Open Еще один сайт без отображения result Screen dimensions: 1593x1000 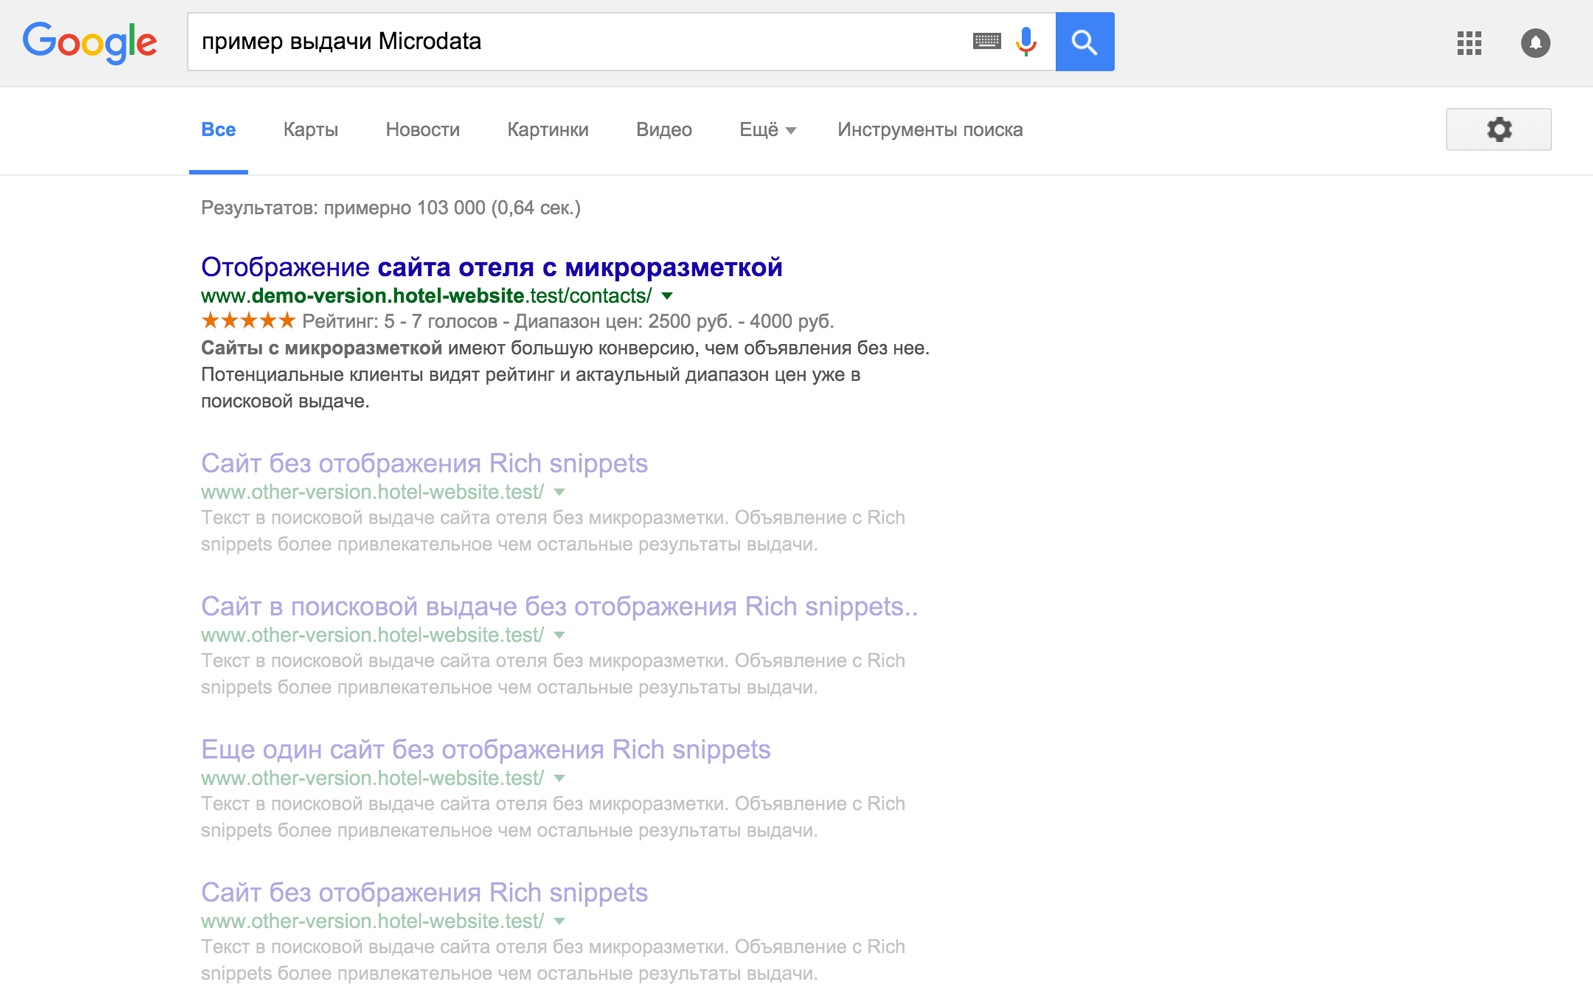(x=486, y=749)
